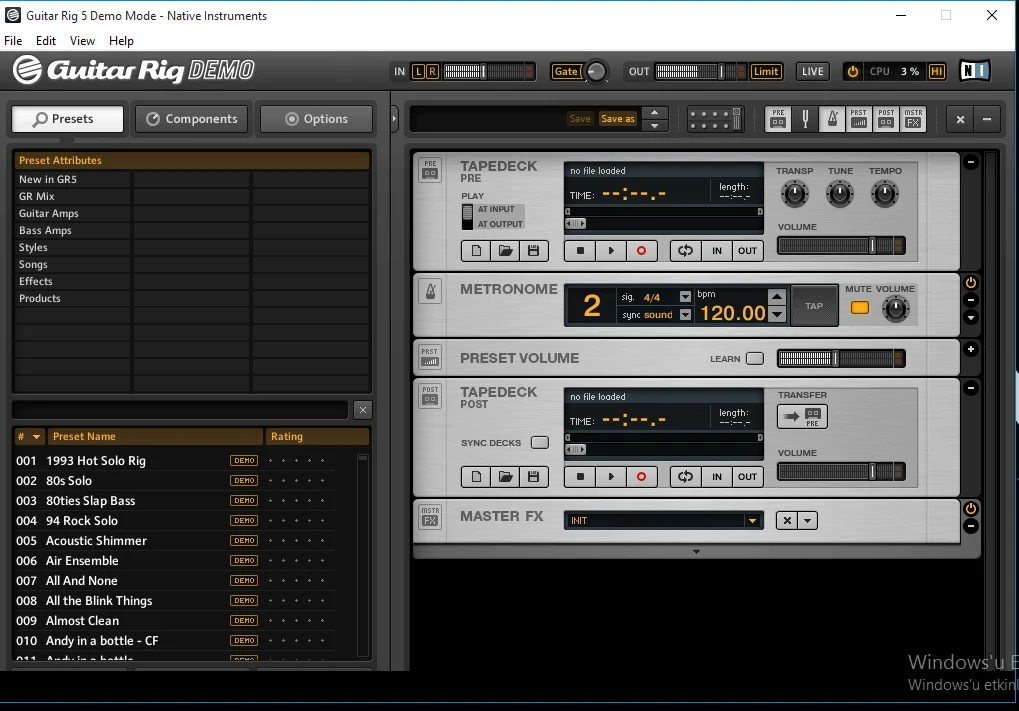
Task: Enable Preset Volume LEARN
Action: pyautogui.click(x=755, y=359)
